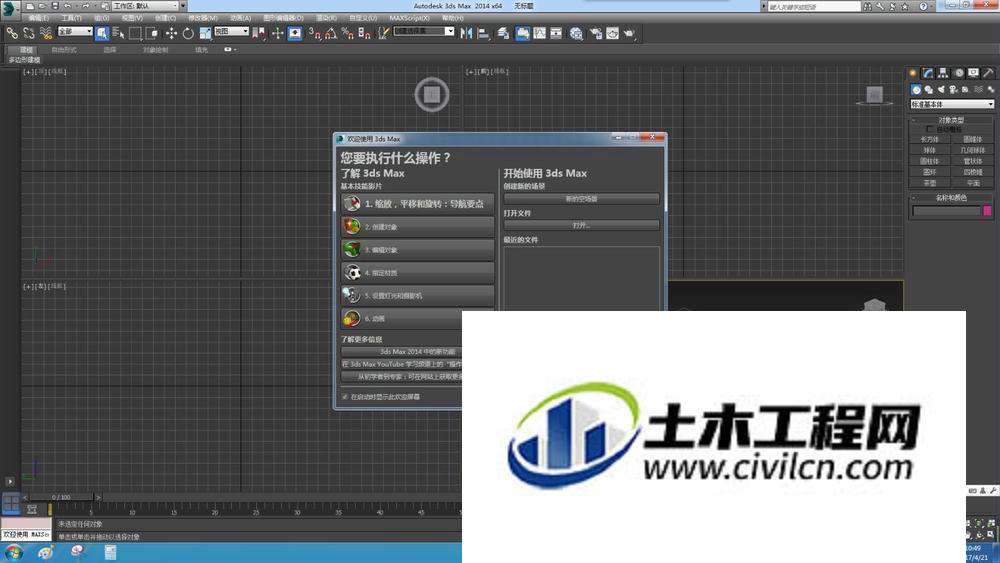Play the zoom, pan and rotate tutorial
This screenshot has width=1000, height=563.
[x=418, y=204]
